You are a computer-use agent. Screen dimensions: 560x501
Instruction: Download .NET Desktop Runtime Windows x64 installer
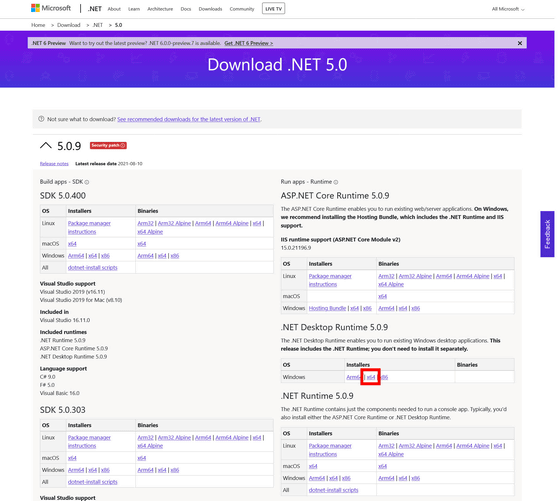371,377
